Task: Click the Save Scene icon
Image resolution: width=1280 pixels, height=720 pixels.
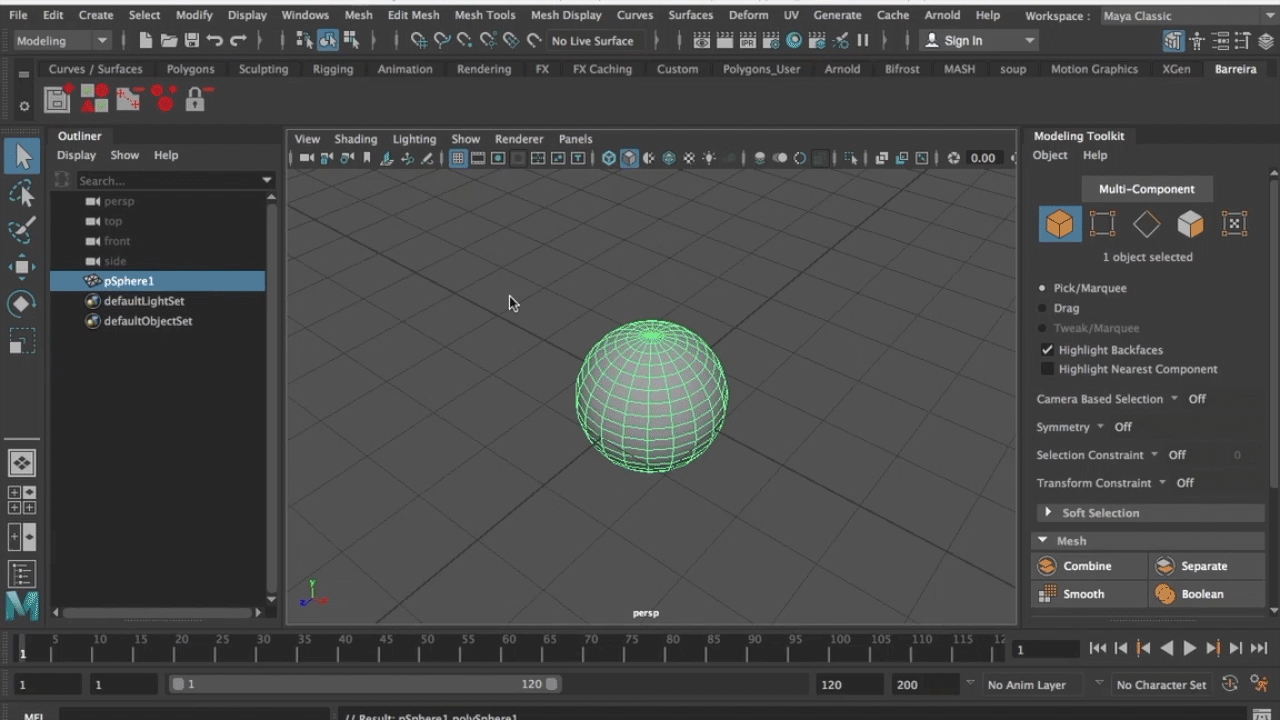Action: 191,41
